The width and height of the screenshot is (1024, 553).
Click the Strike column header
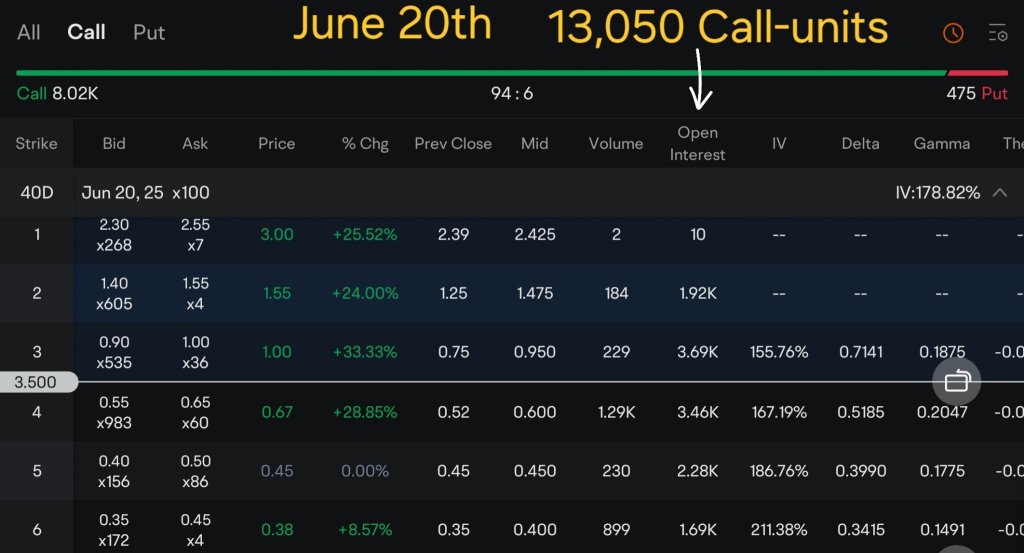click(37, 143)
